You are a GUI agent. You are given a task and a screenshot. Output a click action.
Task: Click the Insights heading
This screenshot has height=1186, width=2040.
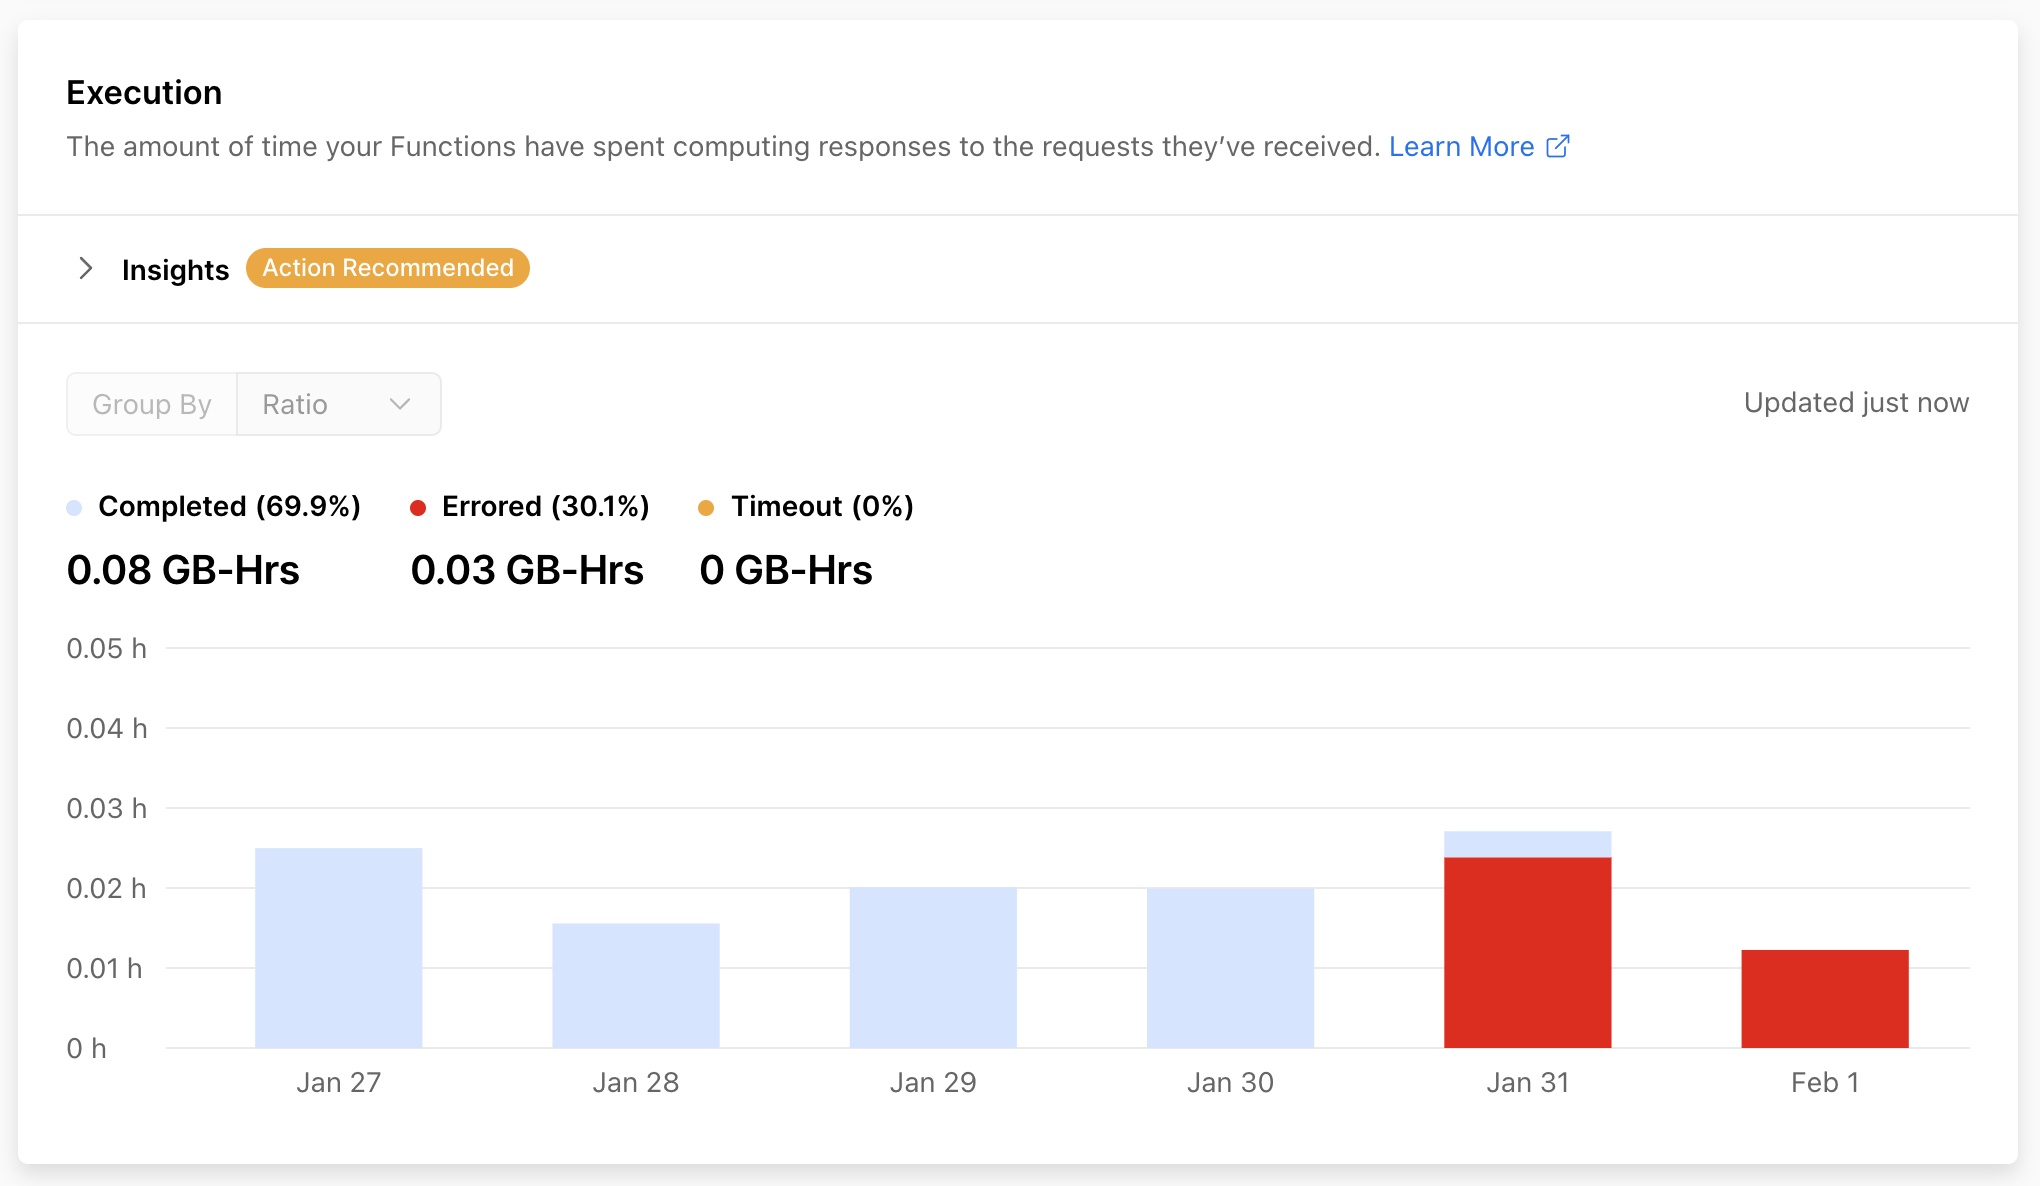tap(175, 269)
